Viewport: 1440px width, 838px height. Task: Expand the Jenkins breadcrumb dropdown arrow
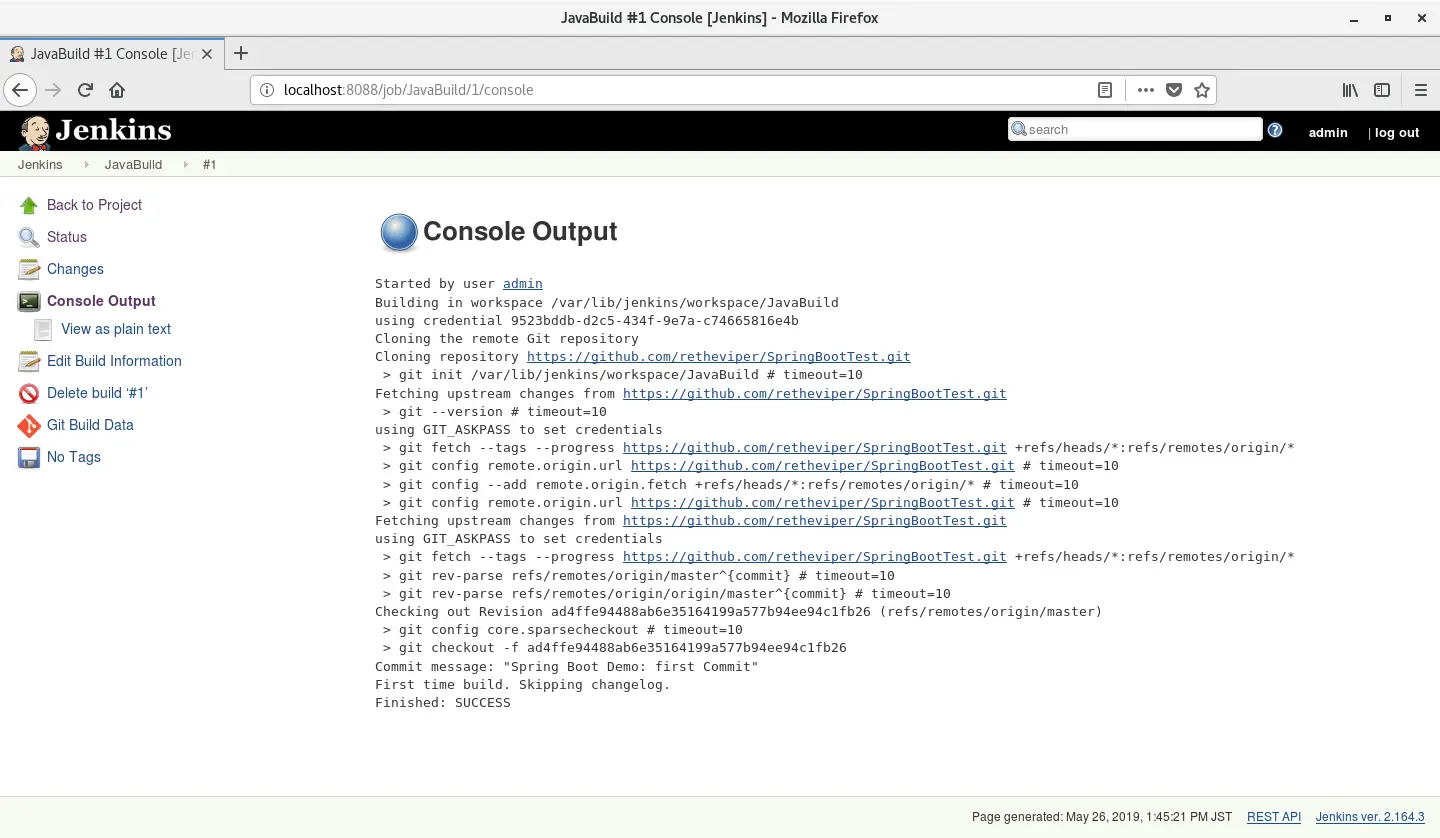click(87, 165)
